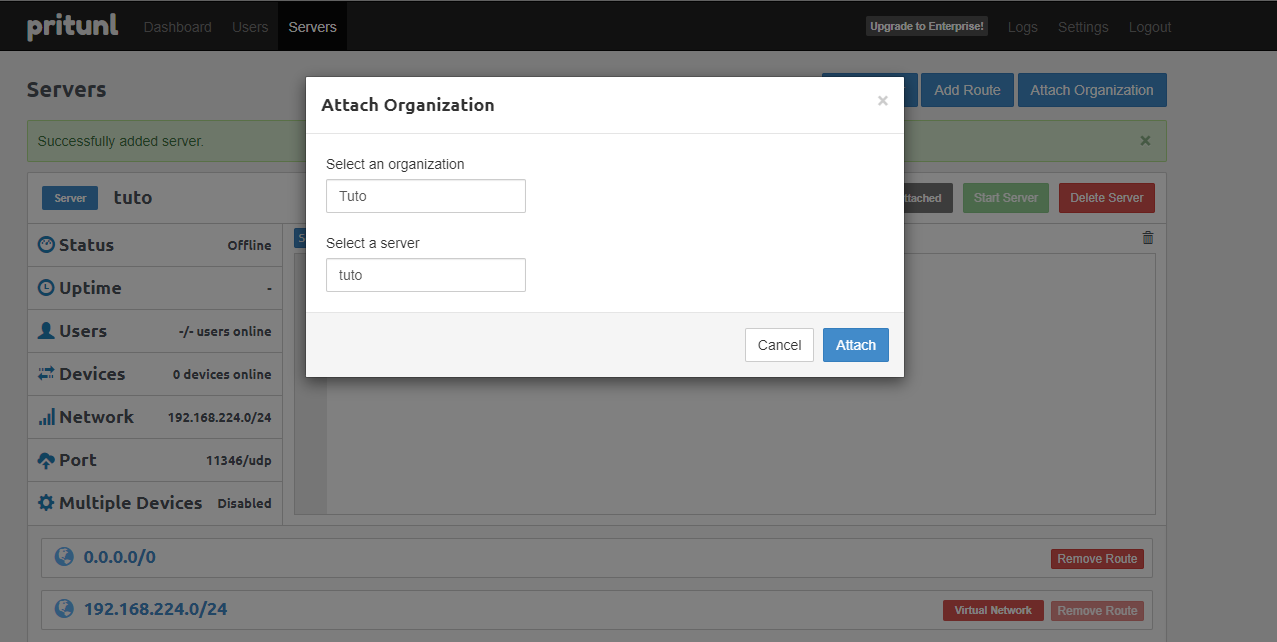Click the Delete Server button
The width and height of the screenshot is (1277, 642).
click(x=1107, y=198)
